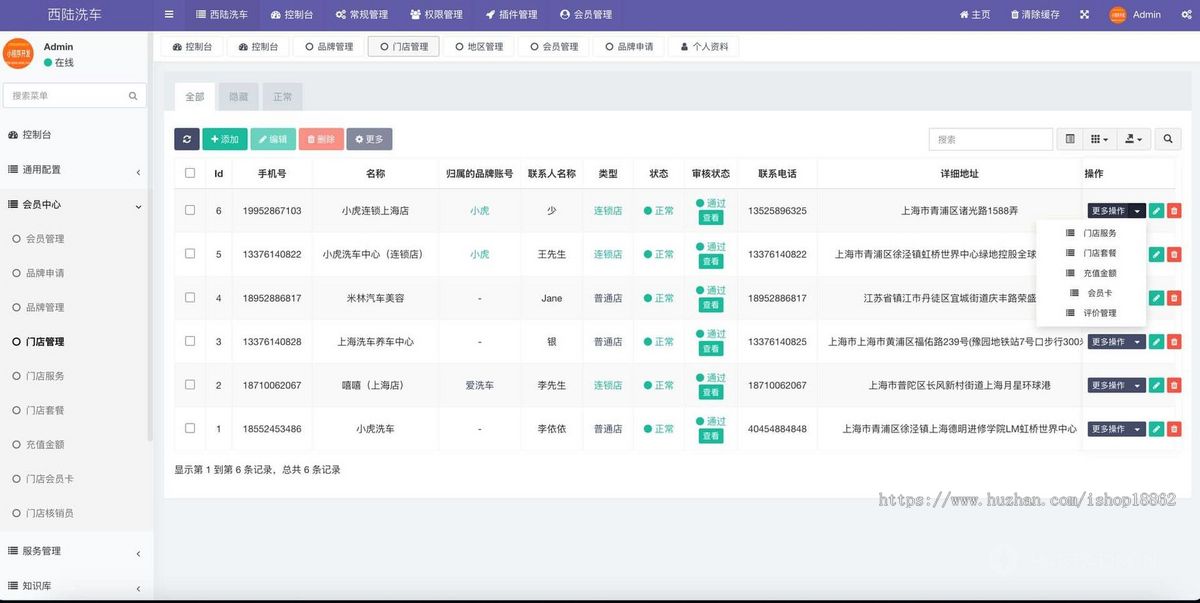Click the red delete icon for row Id 1
The height and width of the screenshot is (603, 1200).
click(x=1174, y=428)
